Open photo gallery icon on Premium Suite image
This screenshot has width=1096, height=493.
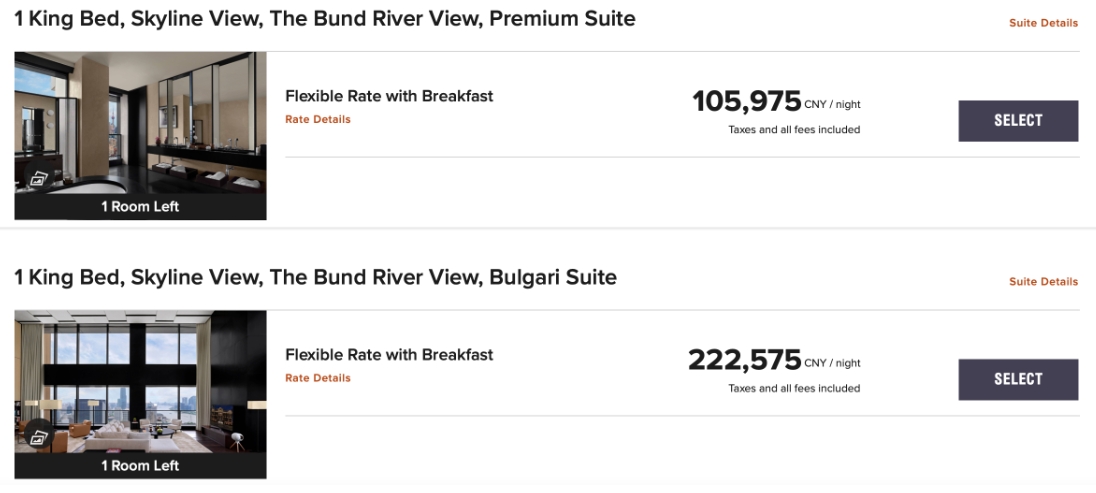pos(38,179)
